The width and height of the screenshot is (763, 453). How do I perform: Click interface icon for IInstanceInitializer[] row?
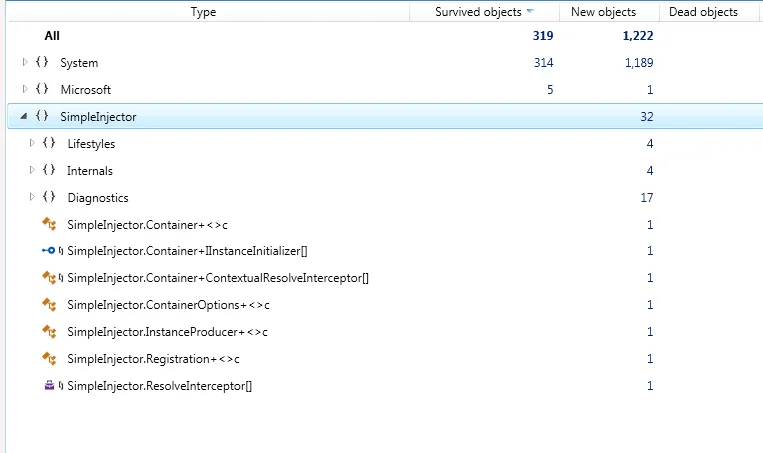[x=49, y=251]
